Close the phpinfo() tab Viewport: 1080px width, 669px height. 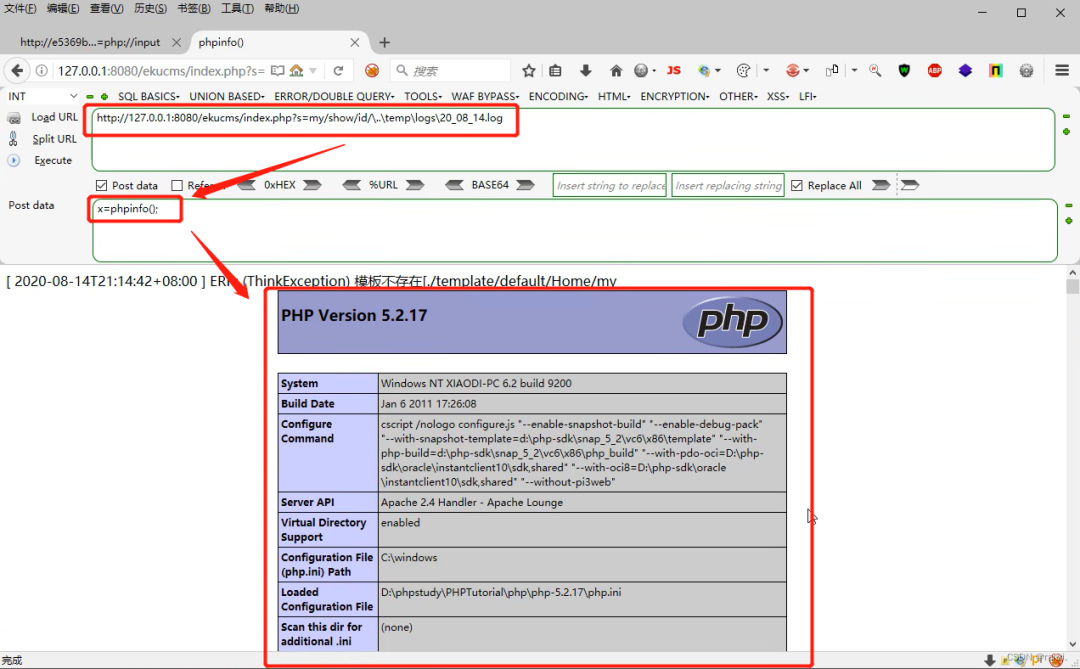coord(355,42)
